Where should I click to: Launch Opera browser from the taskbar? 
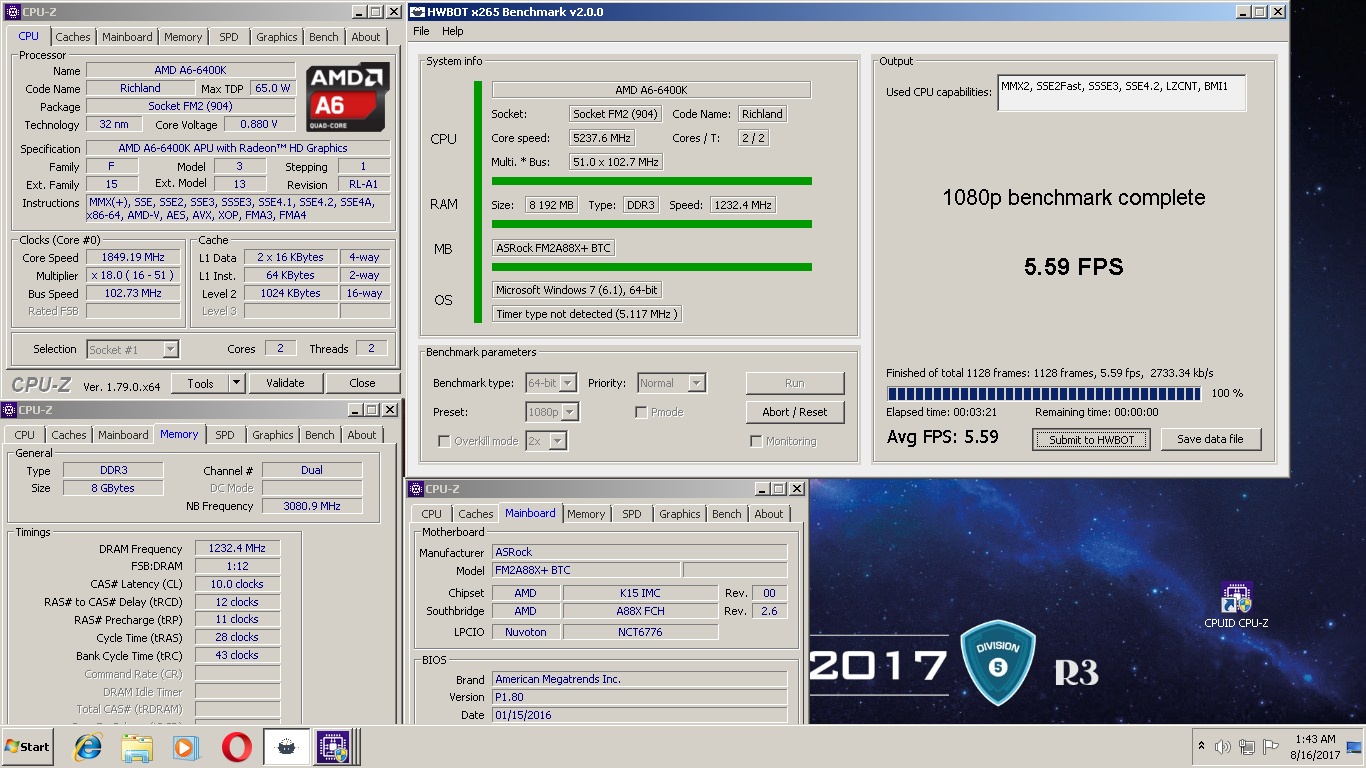tap(236, 746)
